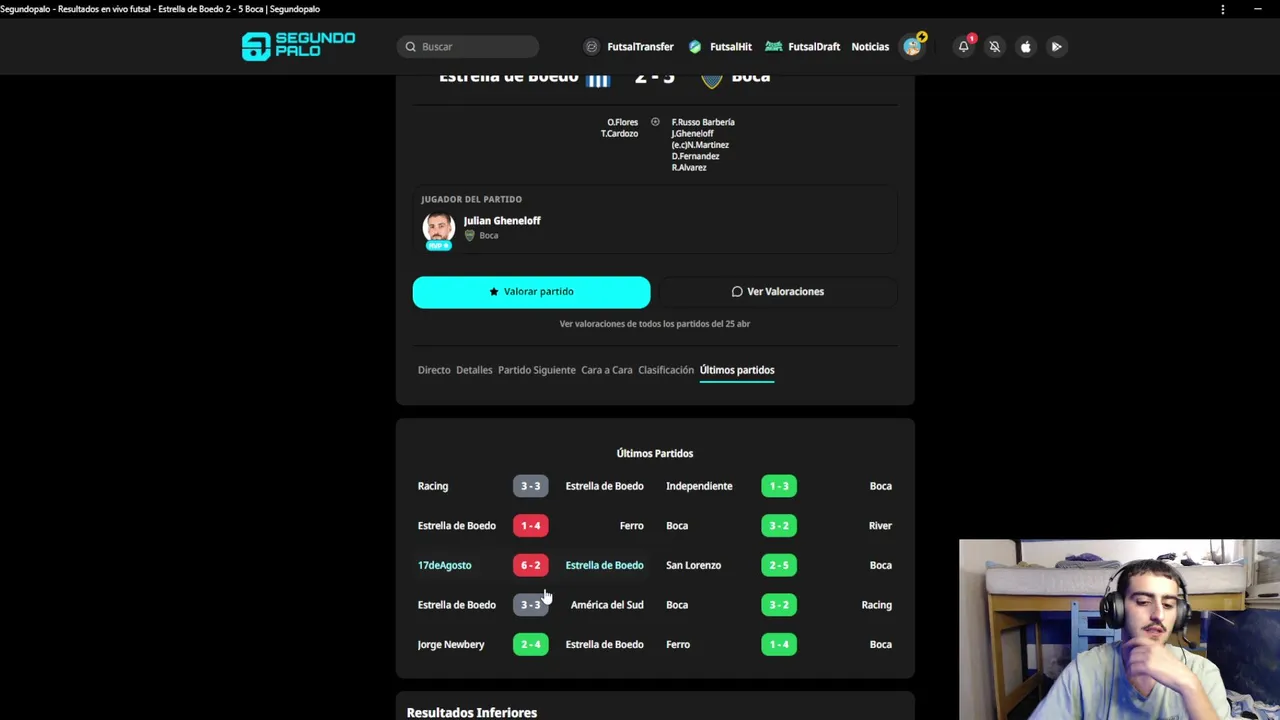Open the browser three-dot menu

click(1222, 9)
